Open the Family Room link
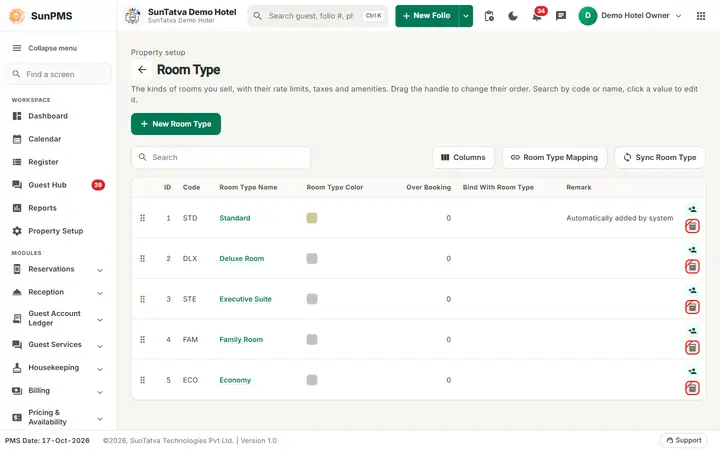Viewport: 720px width, 450px height. tap(241, 339)
